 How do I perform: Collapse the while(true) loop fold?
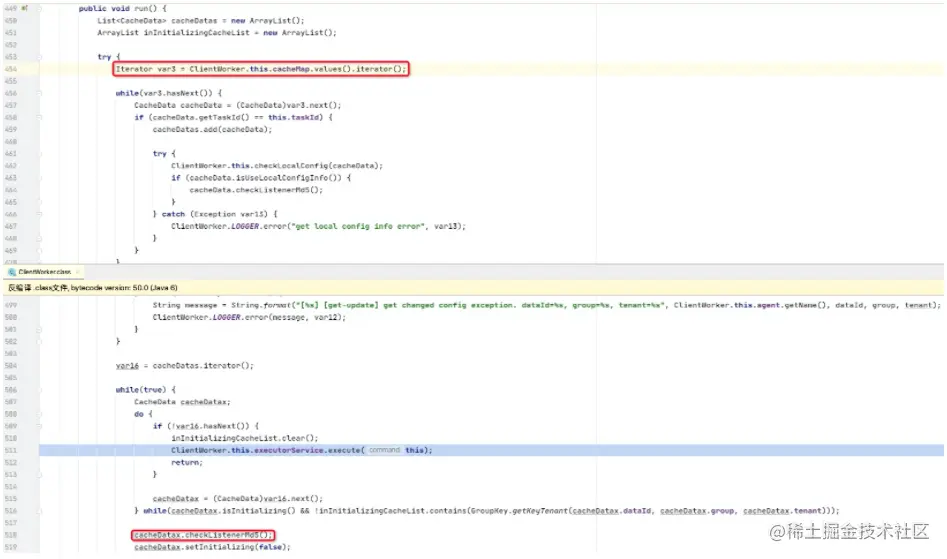click(39, 390)
